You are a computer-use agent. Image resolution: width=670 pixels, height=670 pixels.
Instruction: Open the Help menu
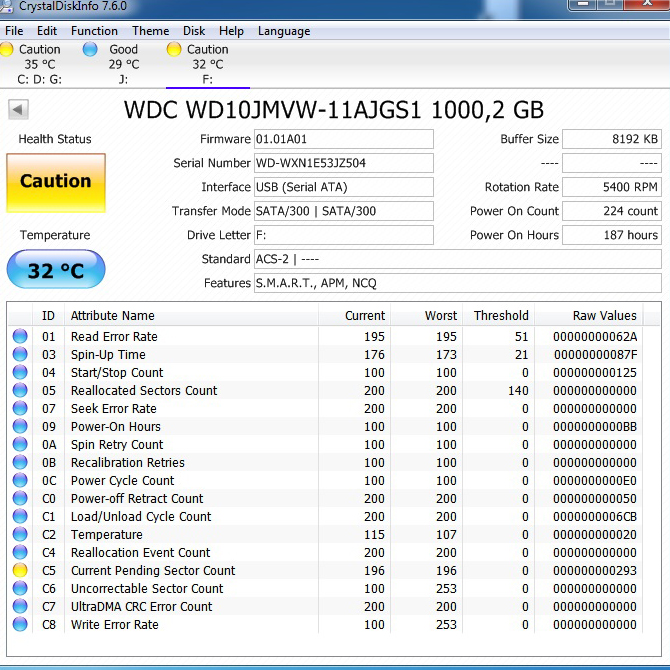231,31
